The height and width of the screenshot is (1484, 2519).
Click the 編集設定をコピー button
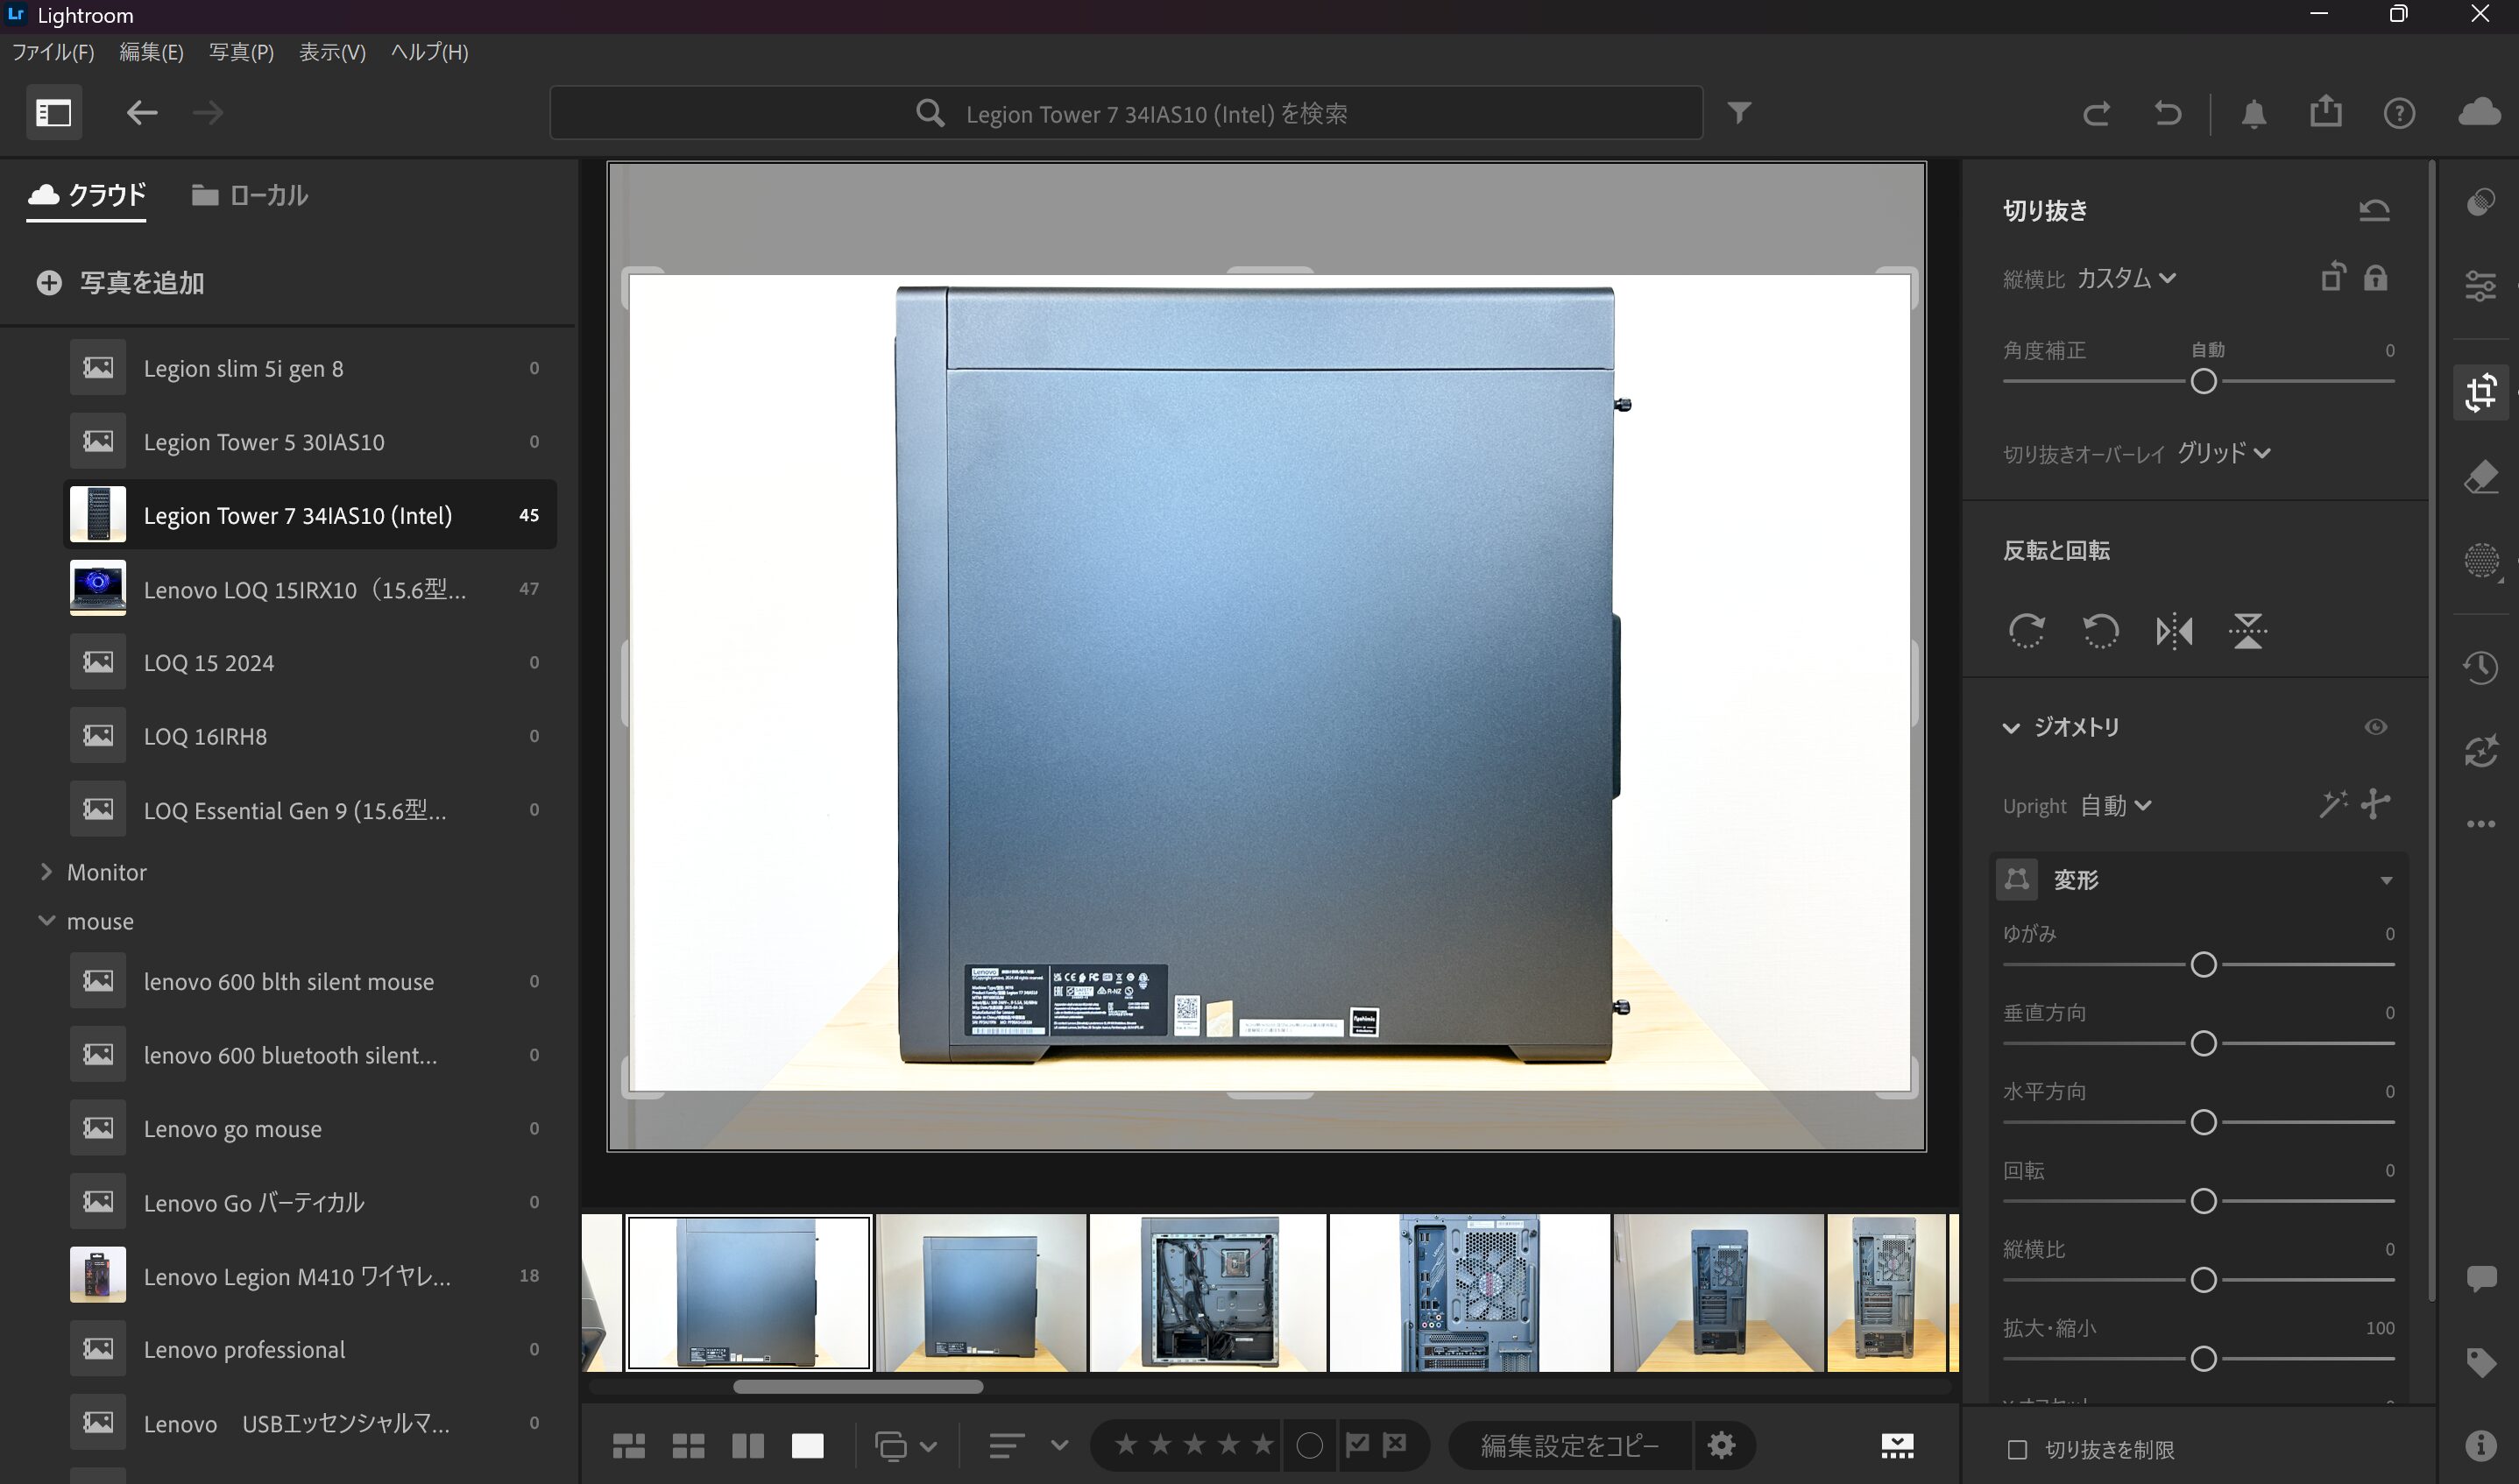pos(1568,1445)
